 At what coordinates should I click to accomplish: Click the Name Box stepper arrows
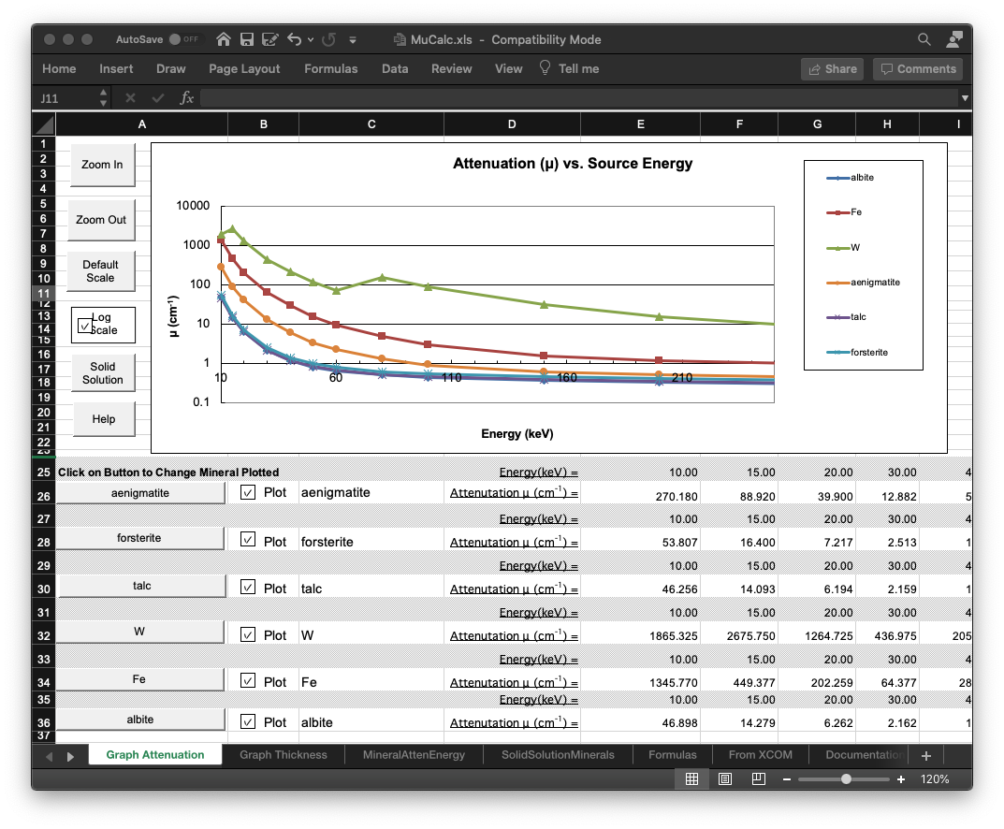pos(103,98)
